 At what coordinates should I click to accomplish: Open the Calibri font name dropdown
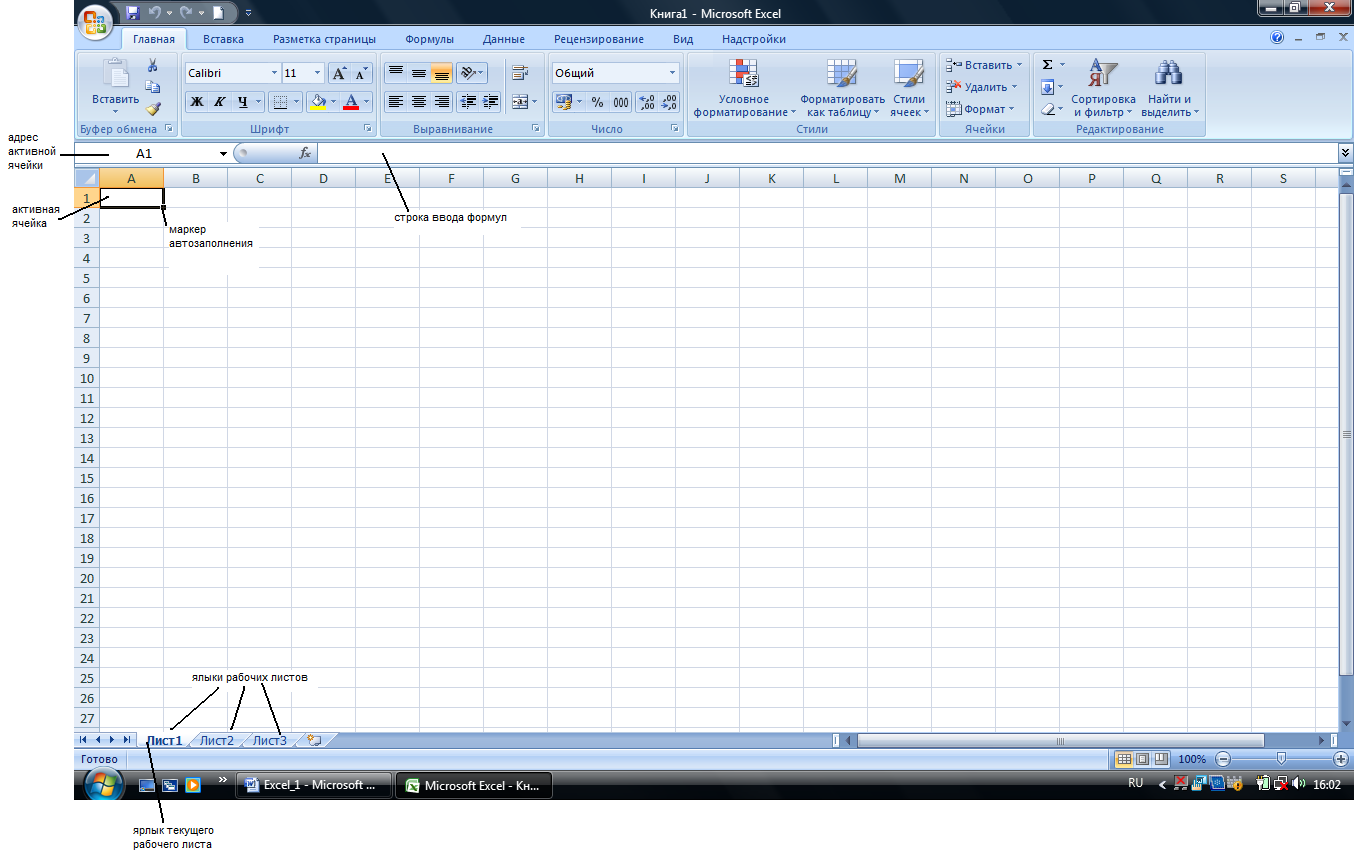tap(274, 73)
